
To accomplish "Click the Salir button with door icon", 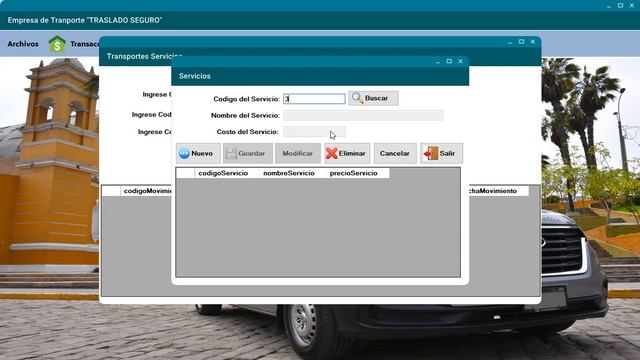I will coord(441,153).
